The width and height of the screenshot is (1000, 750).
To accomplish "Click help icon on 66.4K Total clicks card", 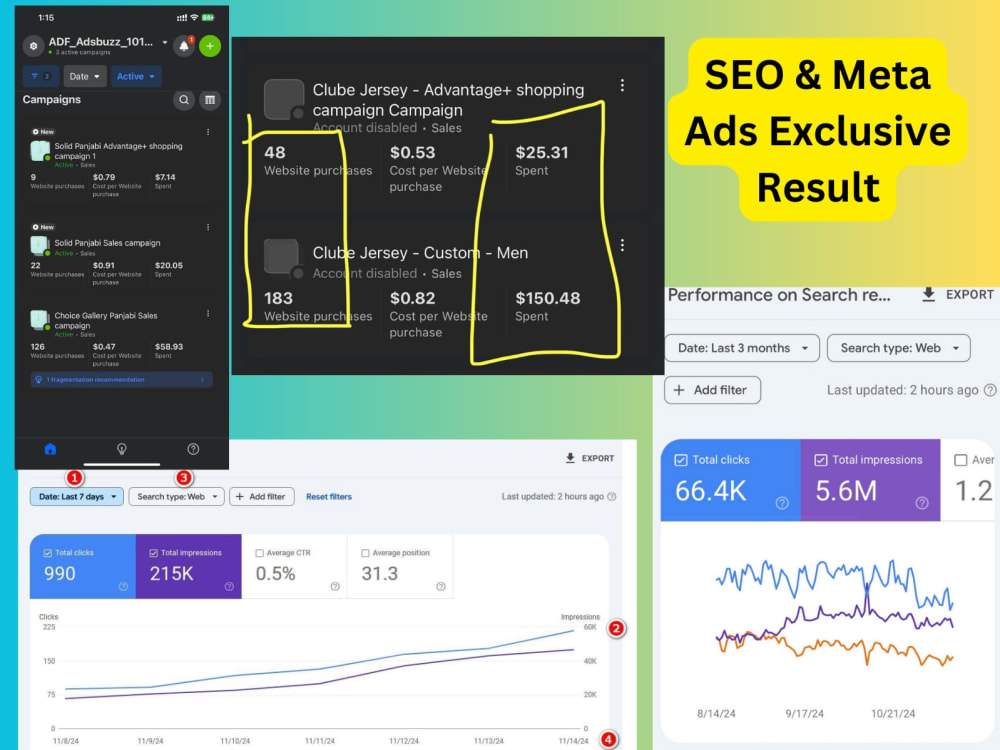I will (782, 503).
